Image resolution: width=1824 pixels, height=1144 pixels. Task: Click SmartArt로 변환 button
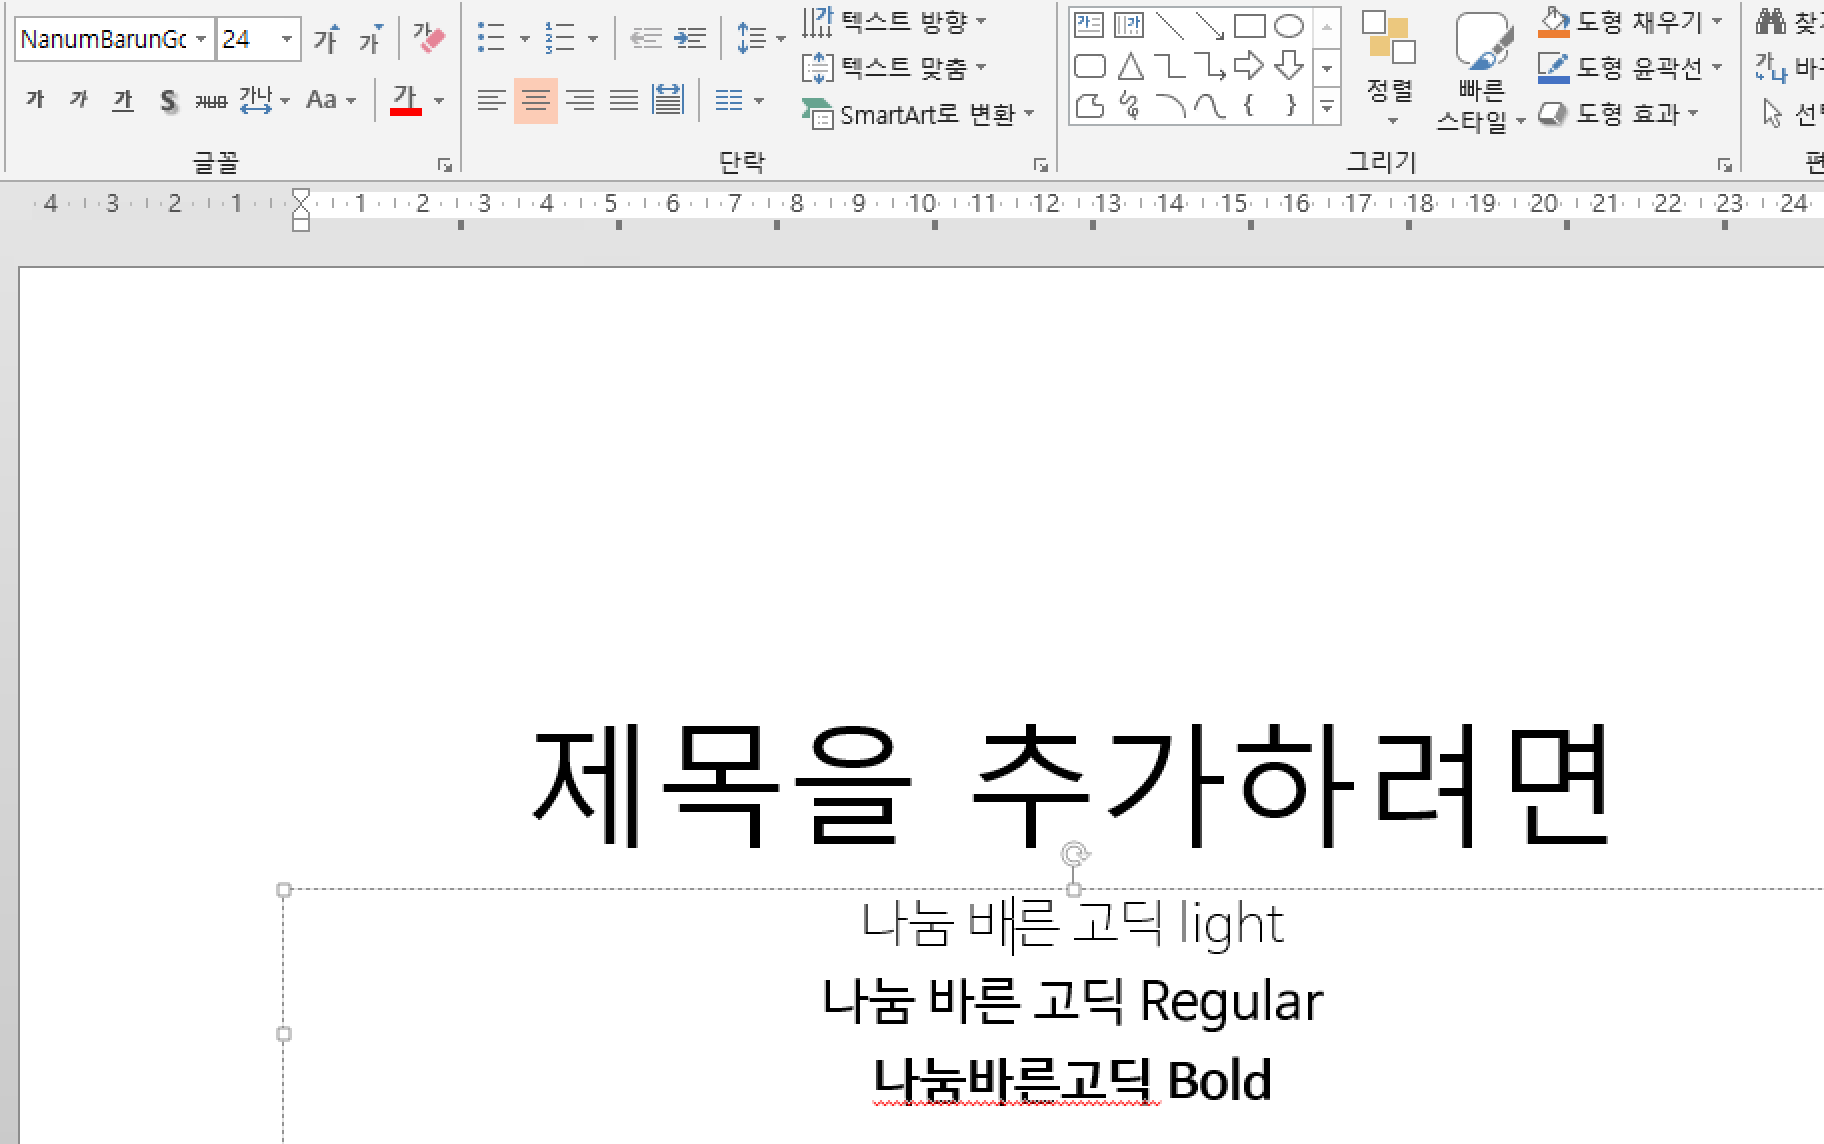(x=918, y=114)
